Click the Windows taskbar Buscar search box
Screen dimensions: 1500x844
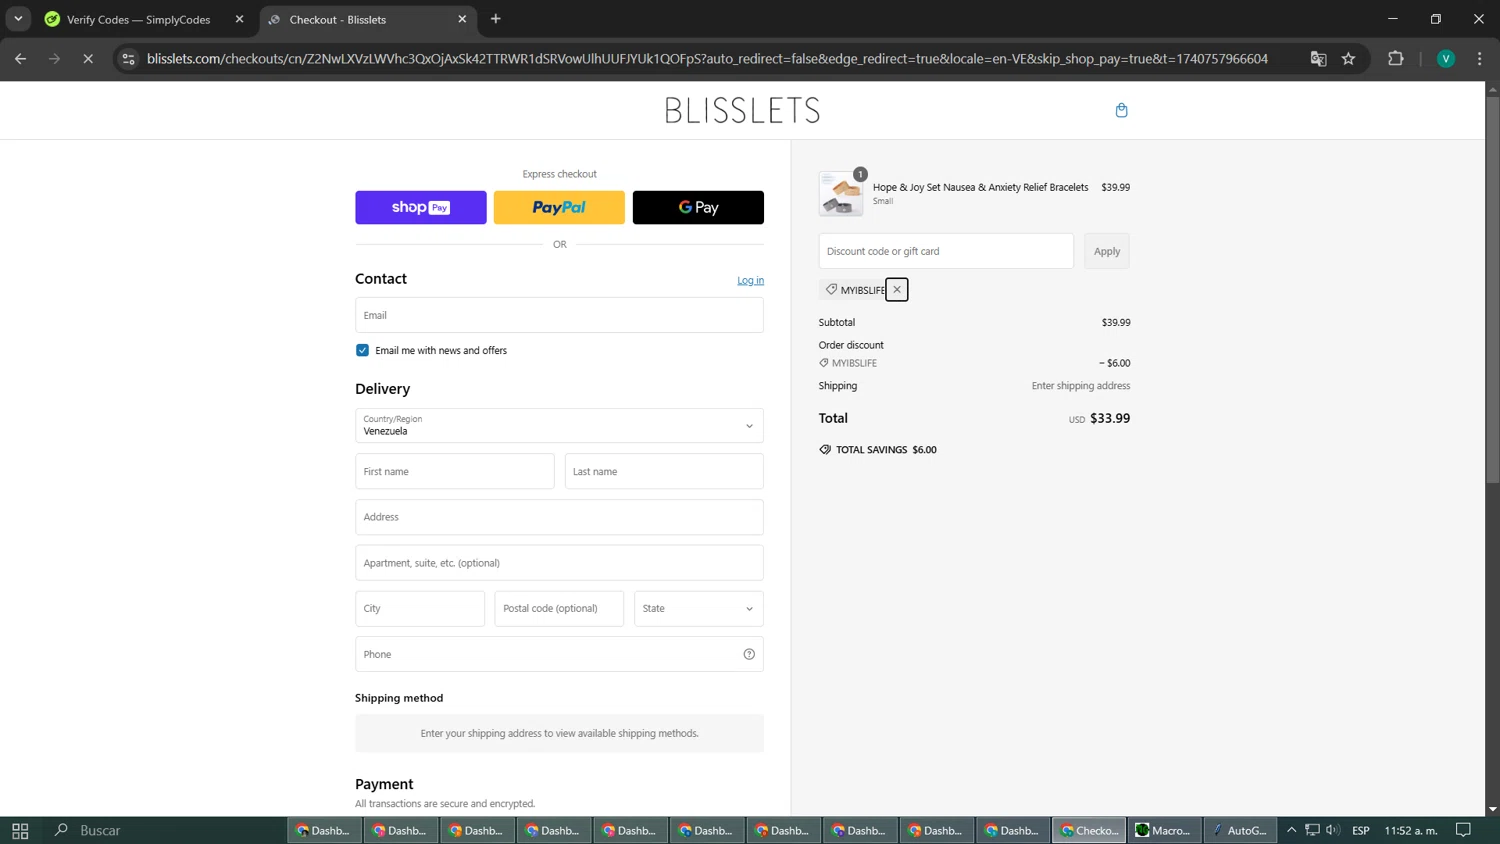tap(160, 830)
